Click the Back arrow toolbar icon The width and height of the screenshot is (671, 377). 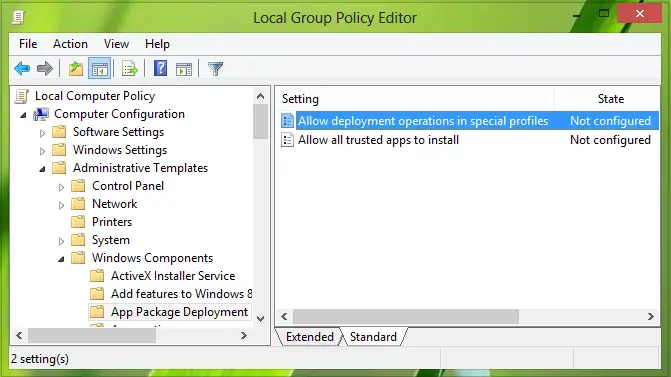click(x=22, y=68)
